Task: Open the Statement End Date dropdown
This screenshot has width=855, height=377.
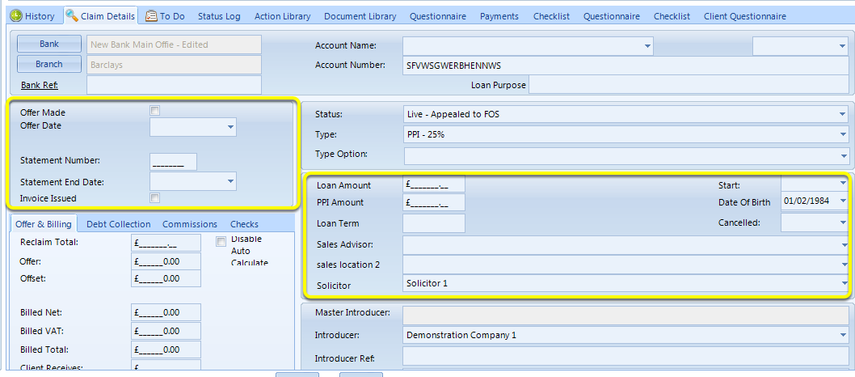Action: coord(230,181)
